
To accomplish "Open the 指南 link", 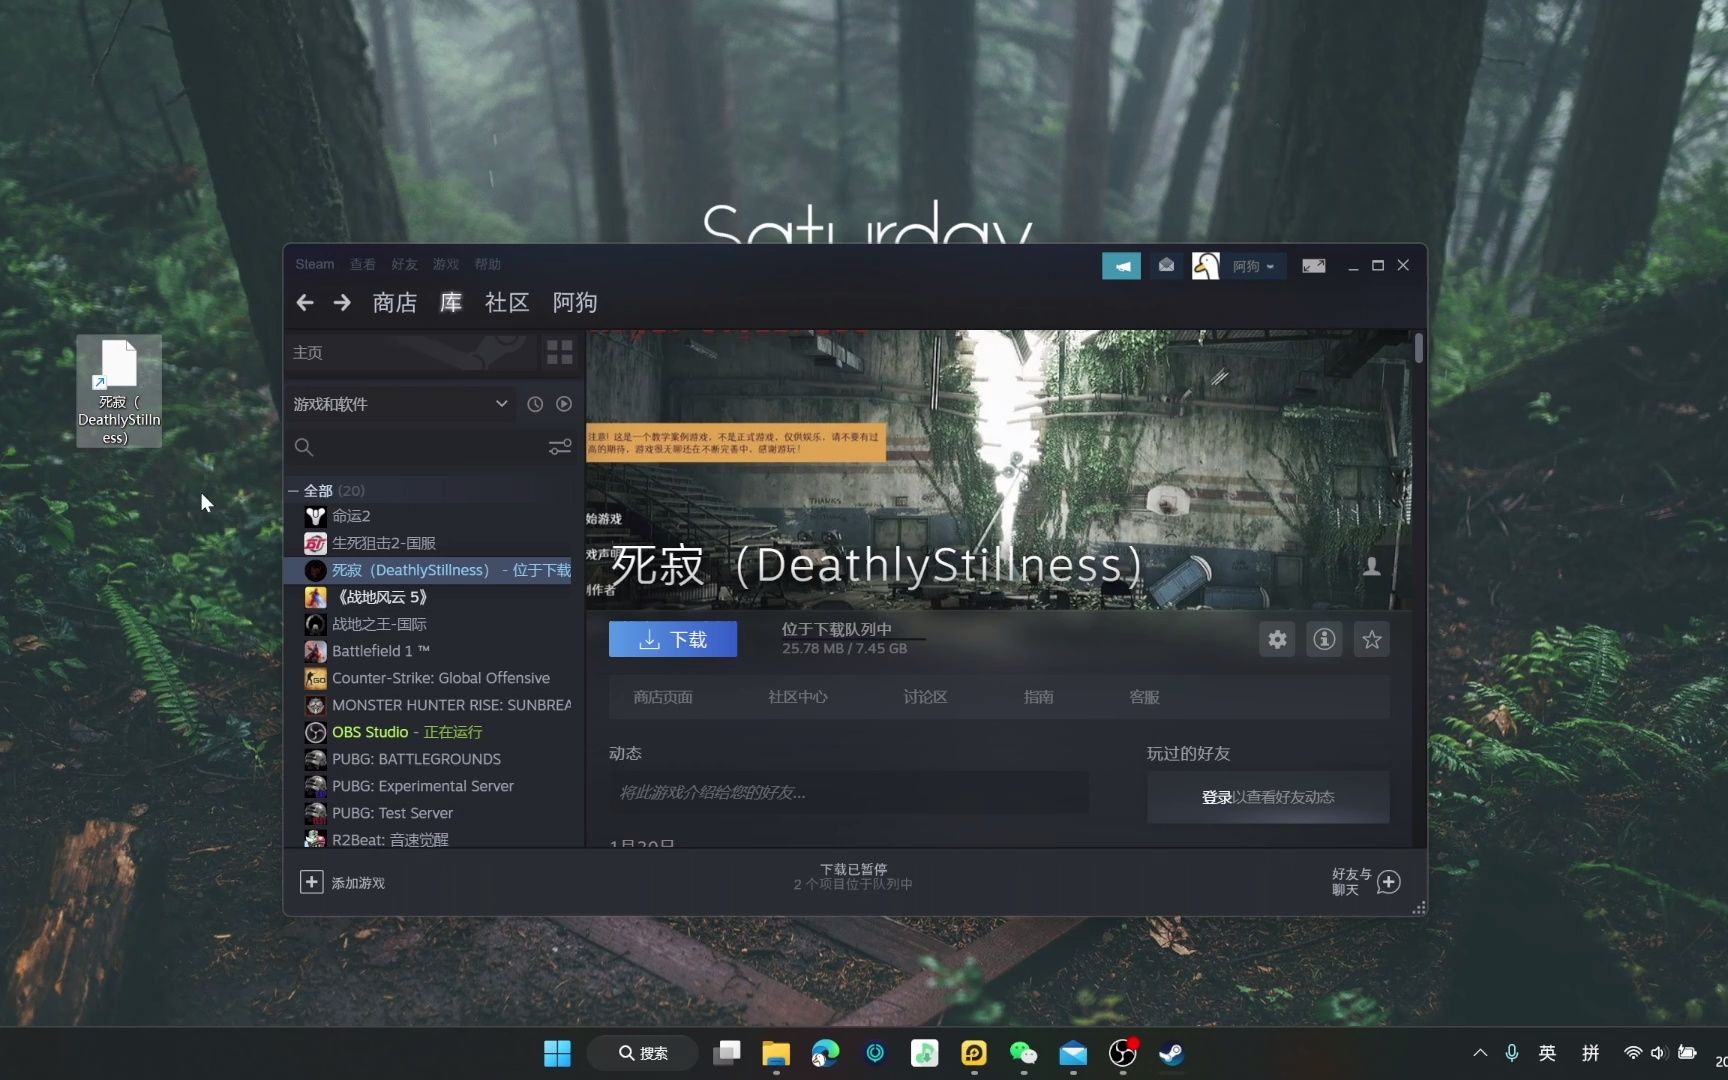I will (x=1038, y=697).
